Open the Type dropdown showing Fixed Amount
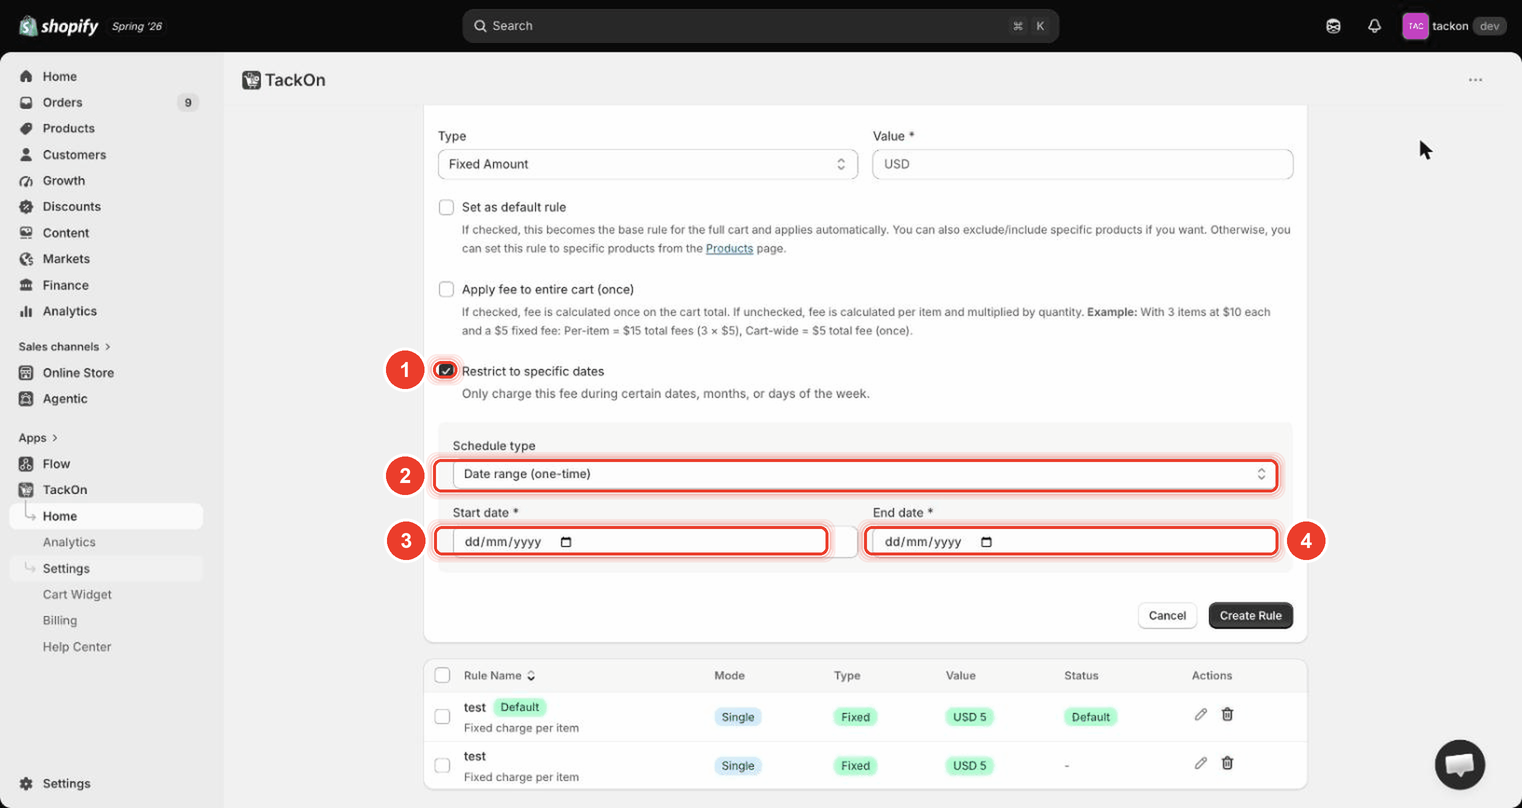 [x=648, y=164]
